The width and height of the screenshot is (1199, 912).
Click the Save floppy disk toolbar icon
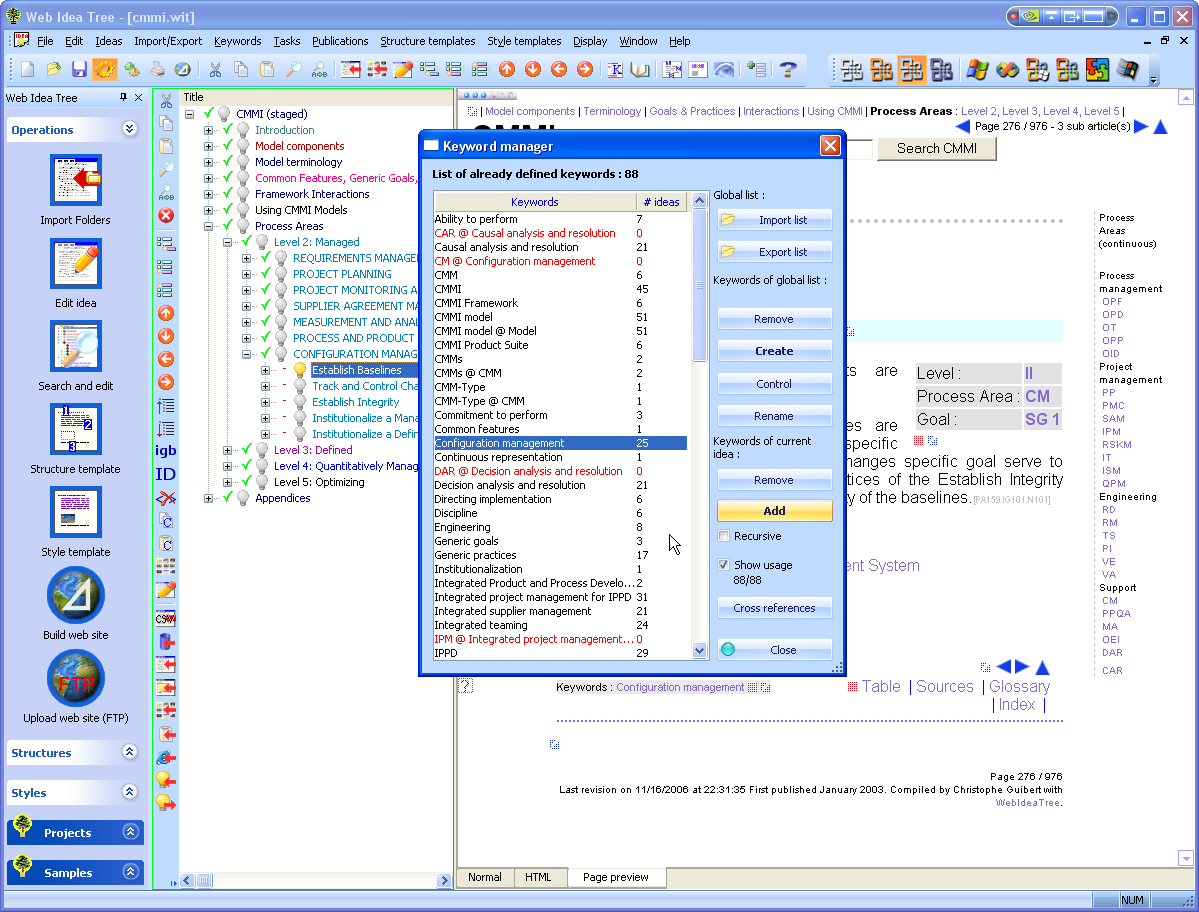pos(79,69)
